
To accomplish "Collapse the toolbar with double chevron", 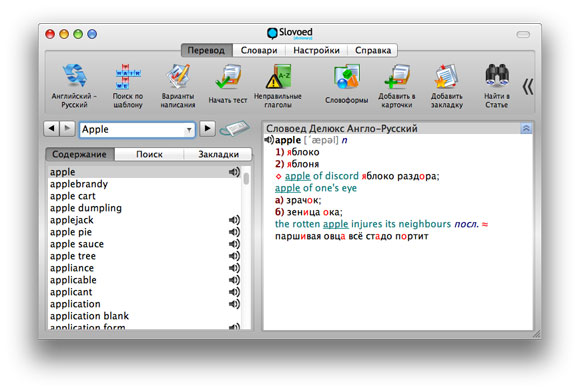I will click(x=528, y=87).
